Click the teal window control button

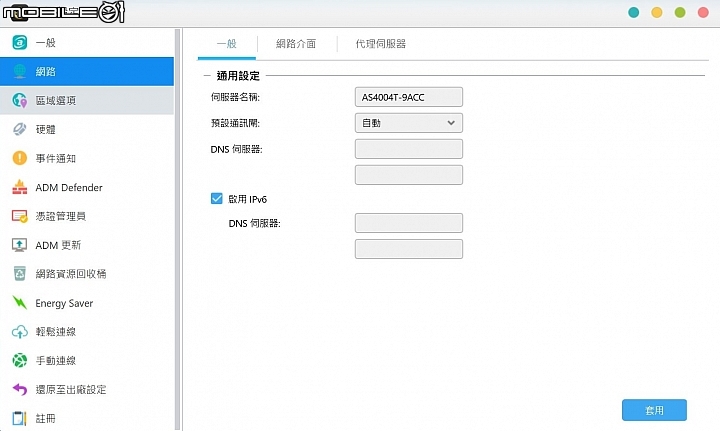634,12
